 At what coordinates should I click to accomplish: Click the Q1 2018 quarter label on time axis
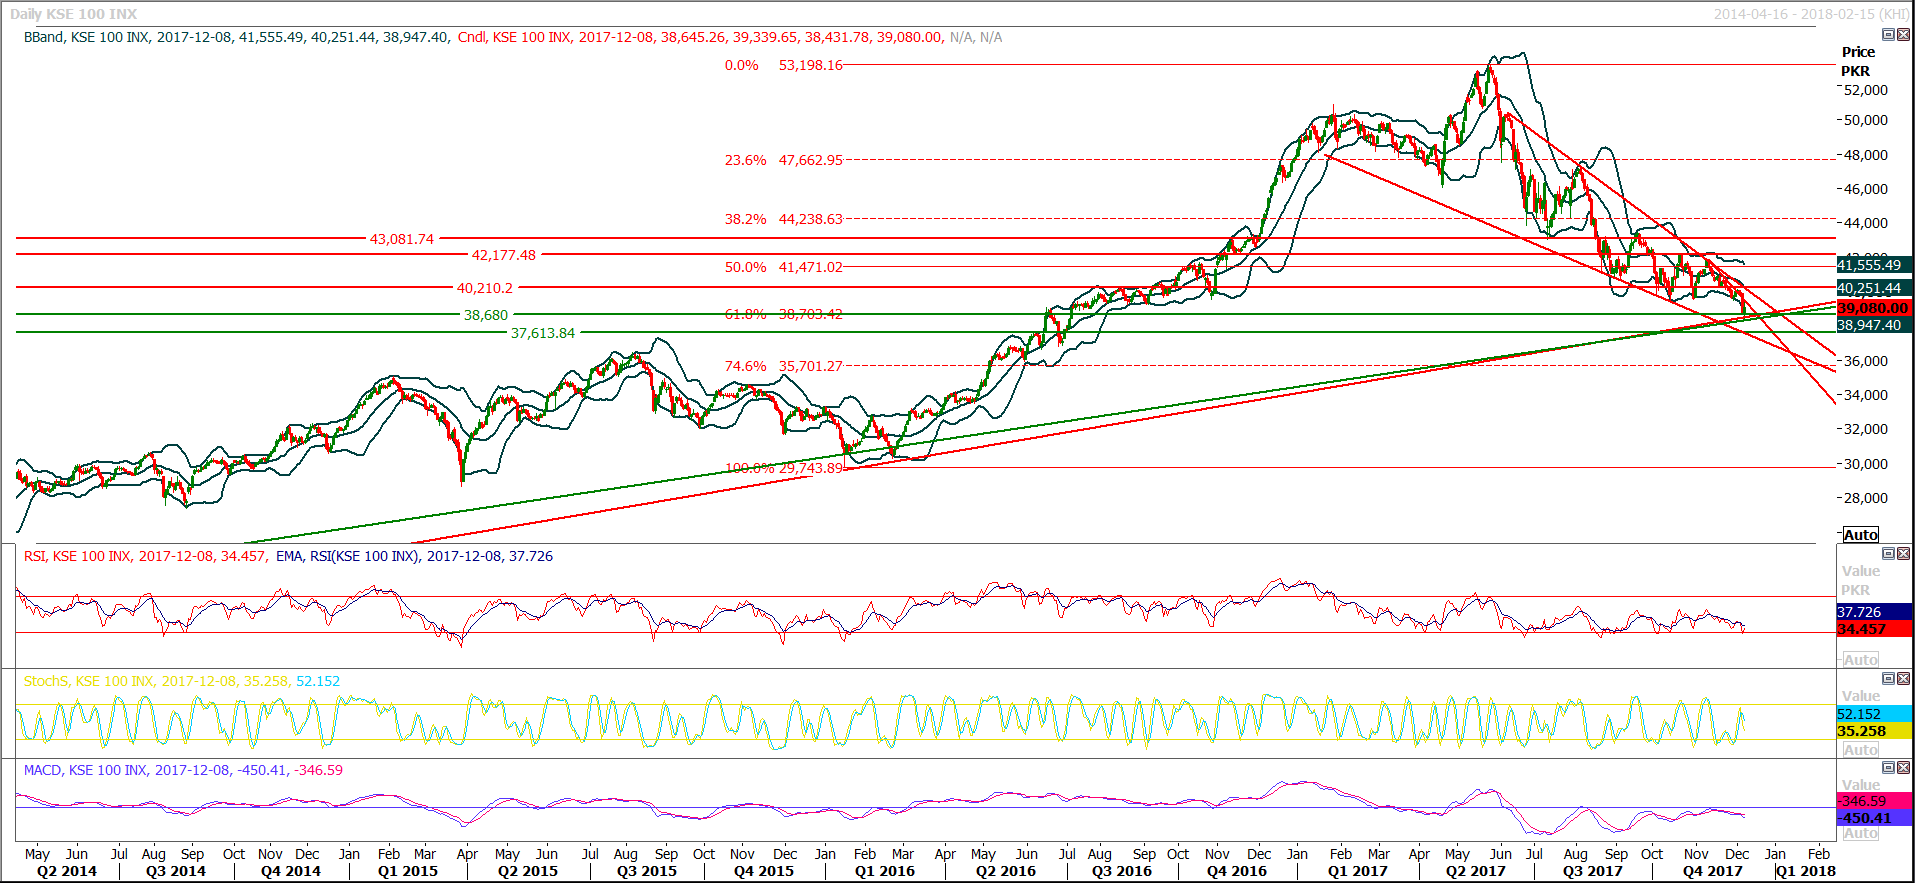point(1806,871)
